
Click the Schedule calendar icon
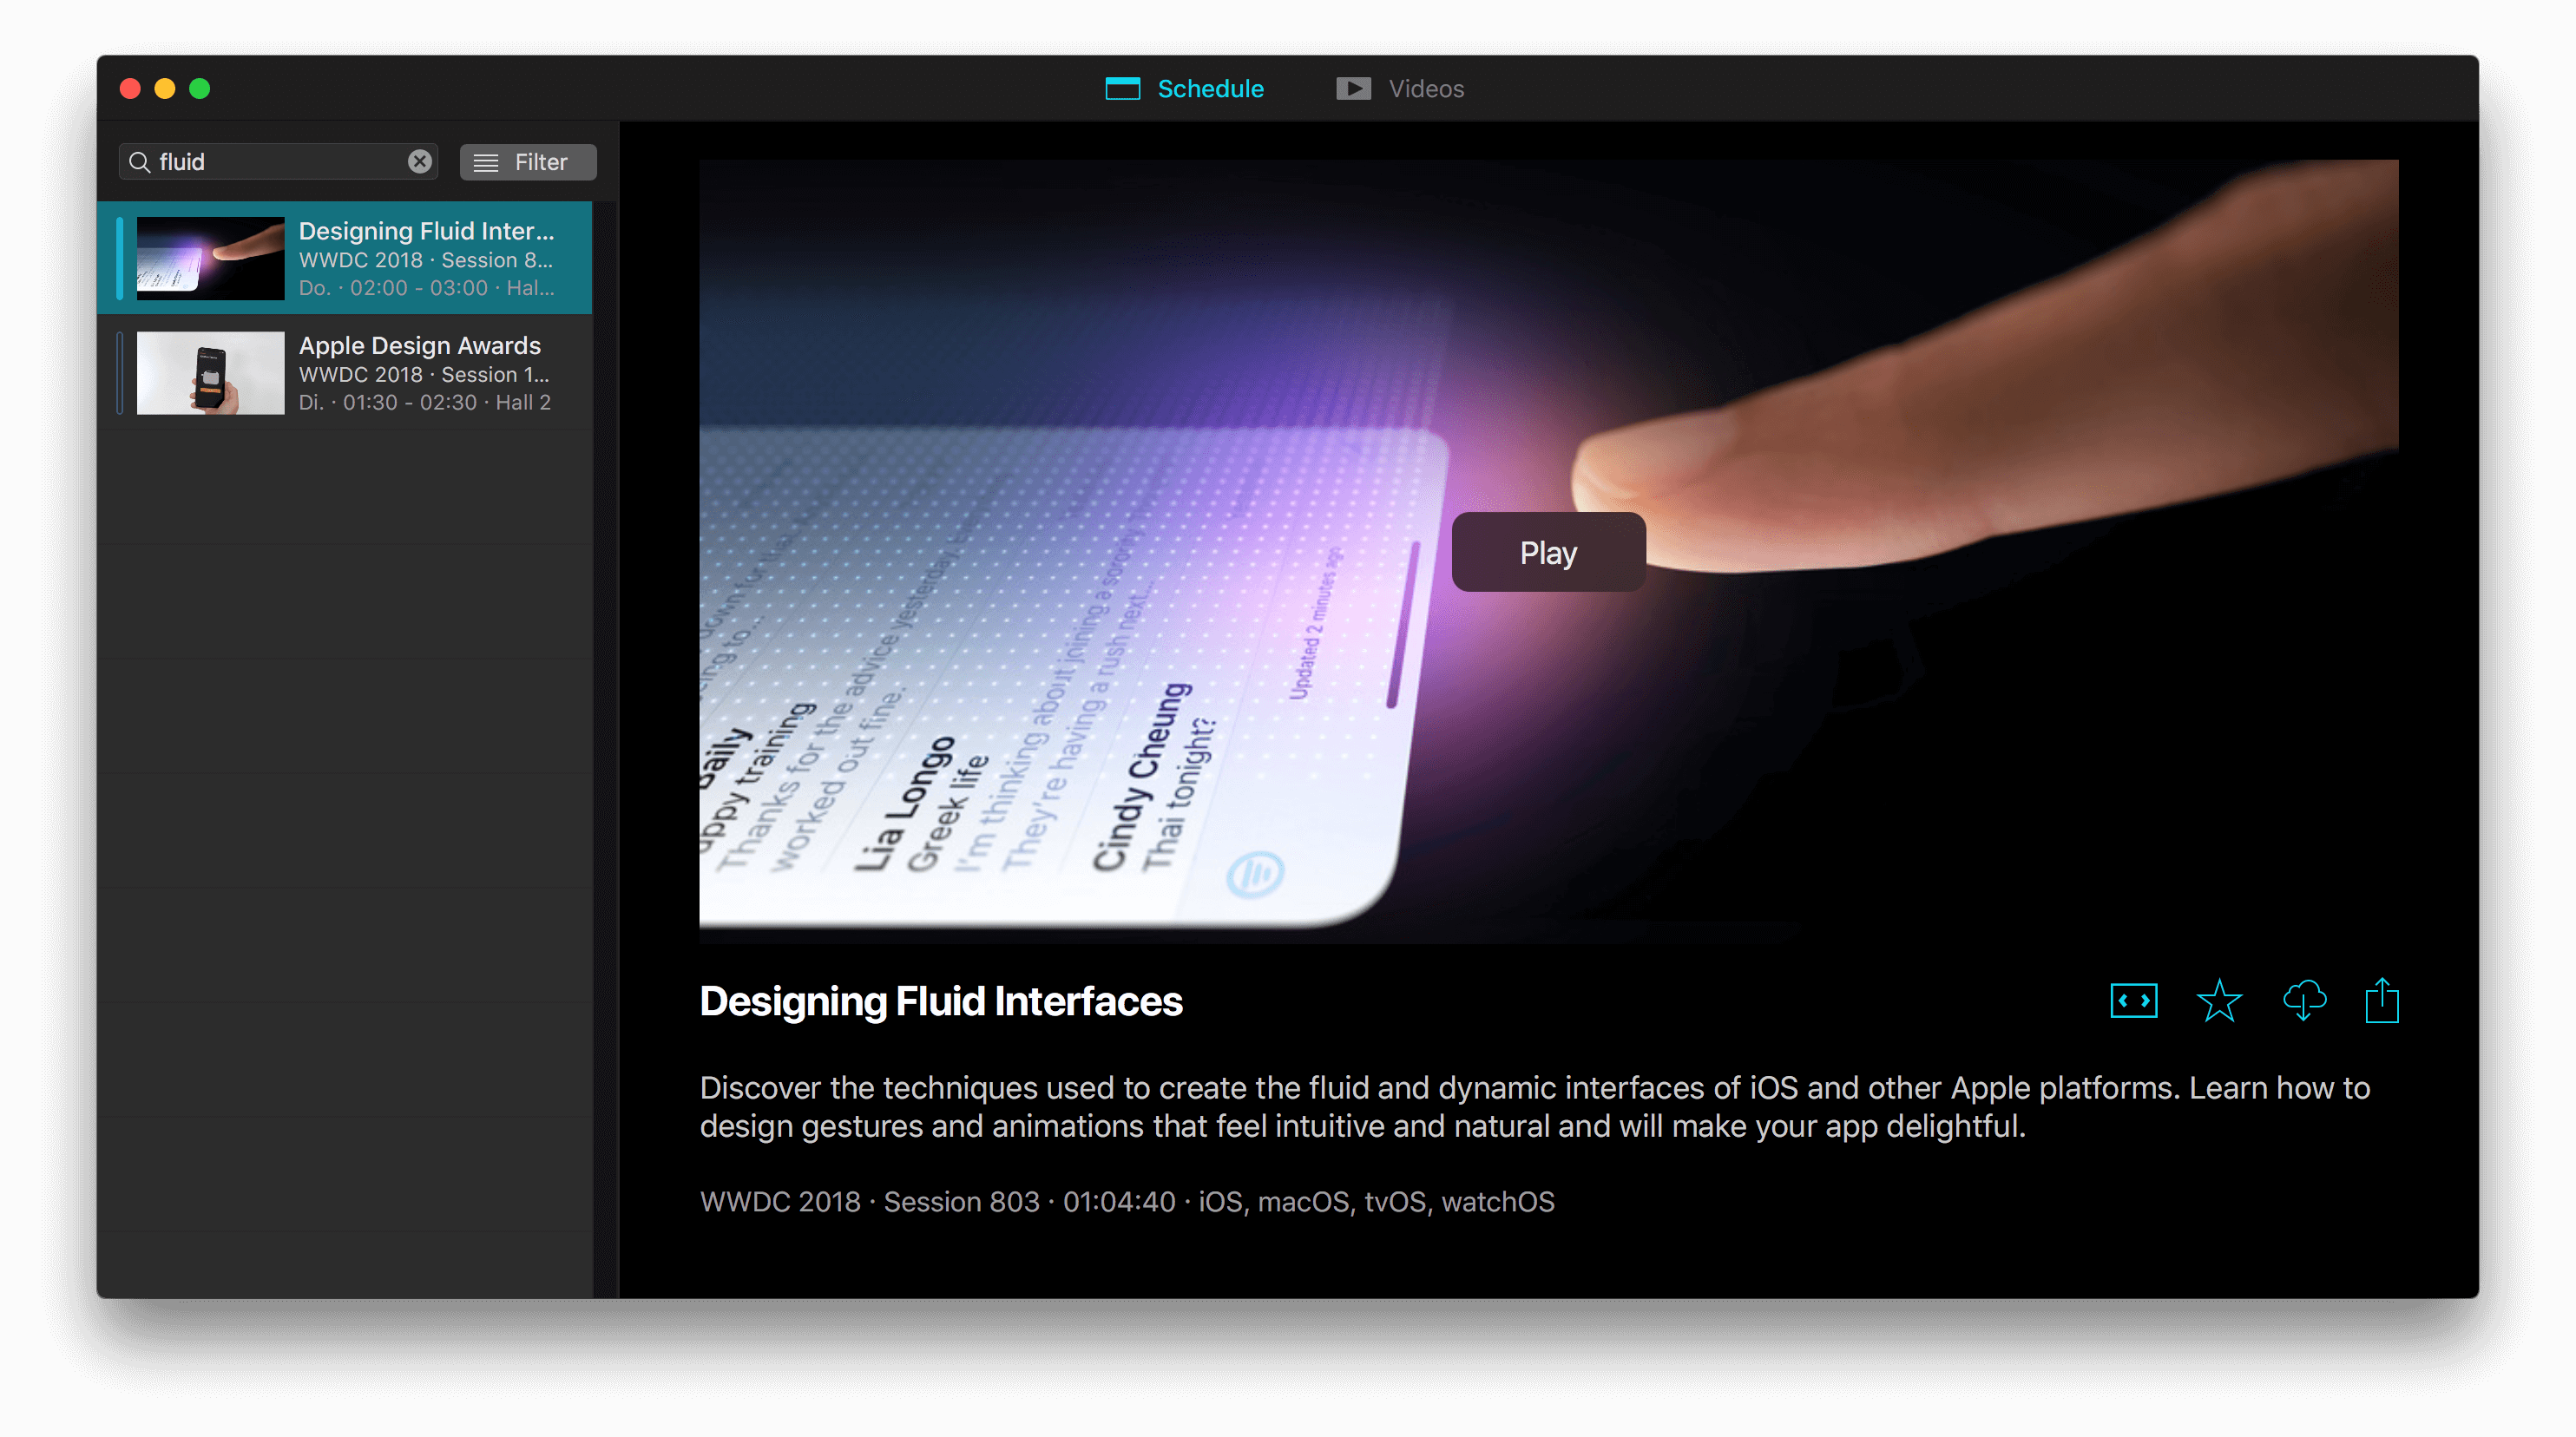point(1122,88)
